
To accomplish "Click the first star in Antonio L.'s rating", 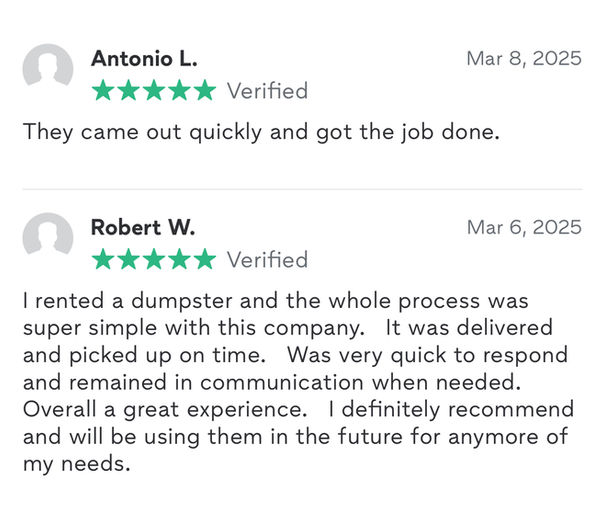I will 102,91.
